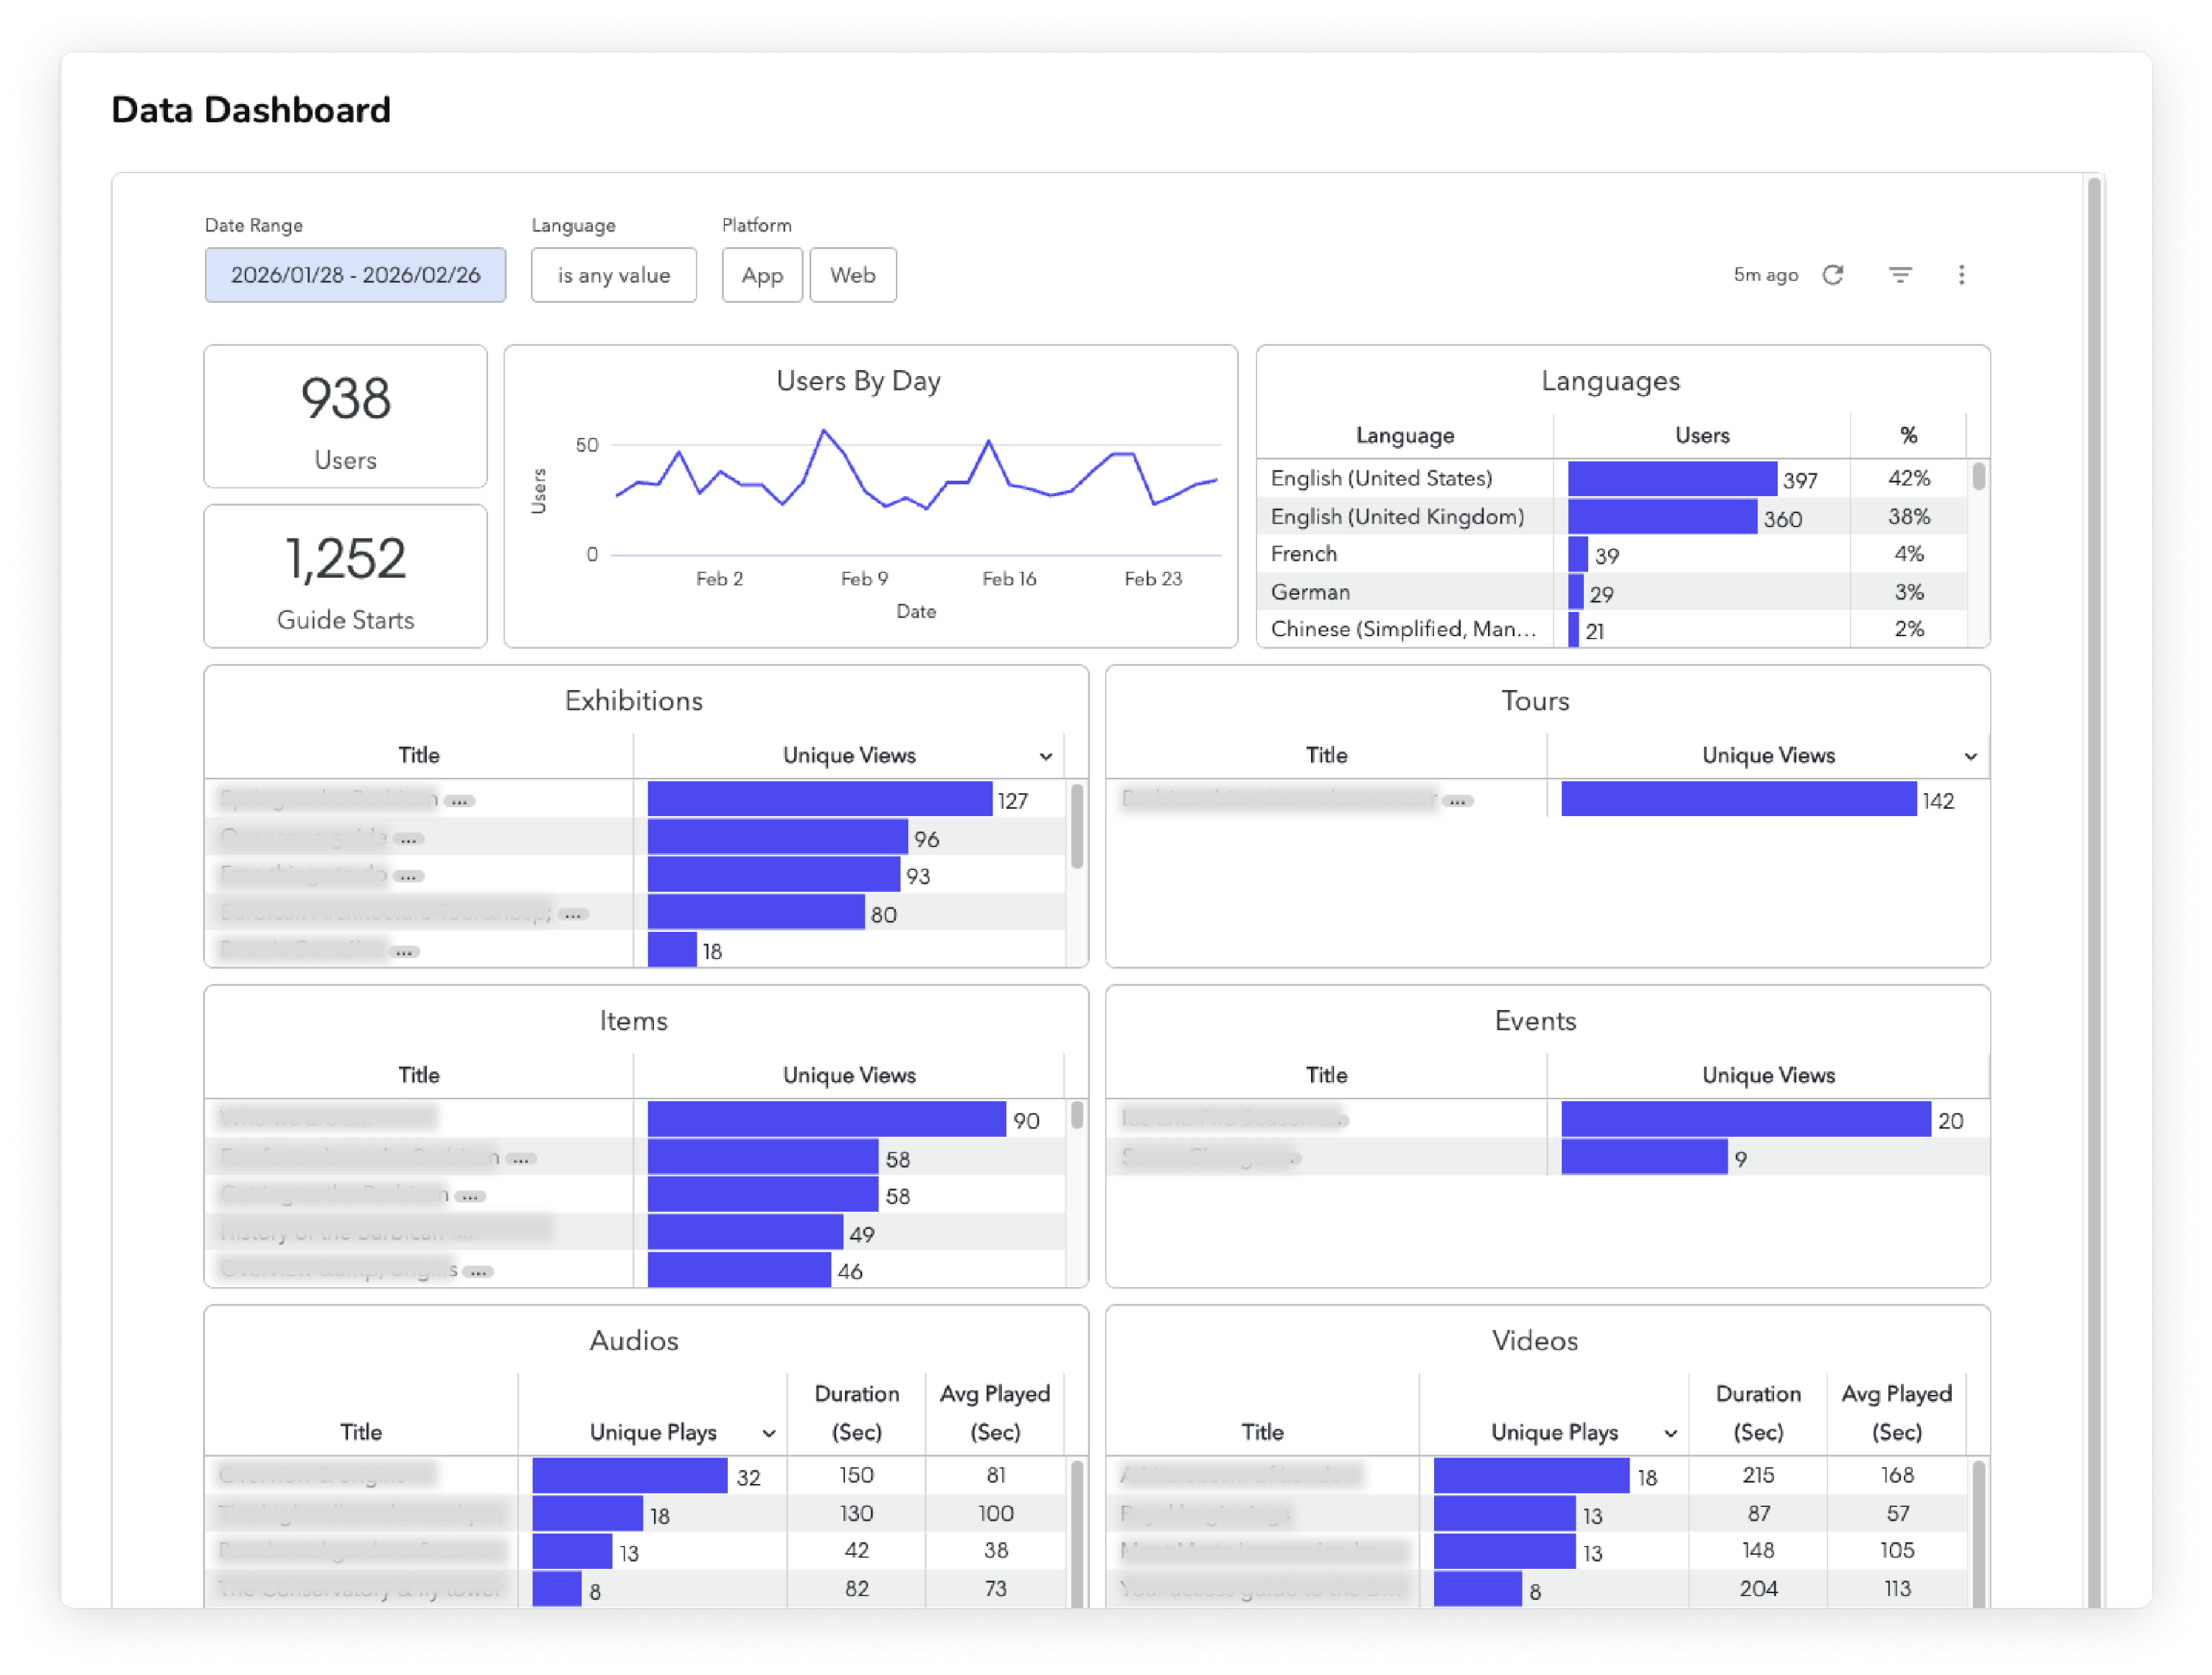Toggle the App platform filter
Viewport: 2212px width, 1675px height.
762,275
